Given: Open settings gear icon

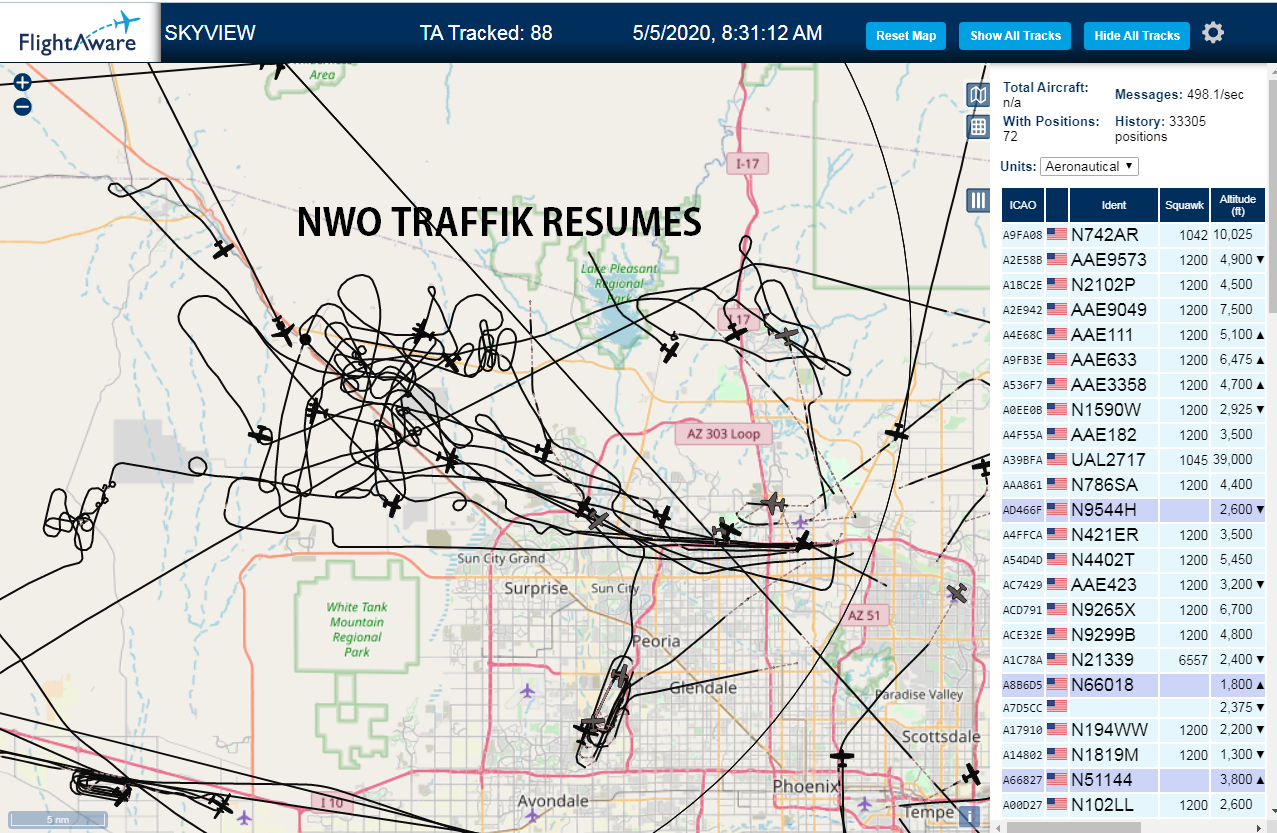Looking at the screenshot, I should pyautogui.click(x=1213, y=33).
